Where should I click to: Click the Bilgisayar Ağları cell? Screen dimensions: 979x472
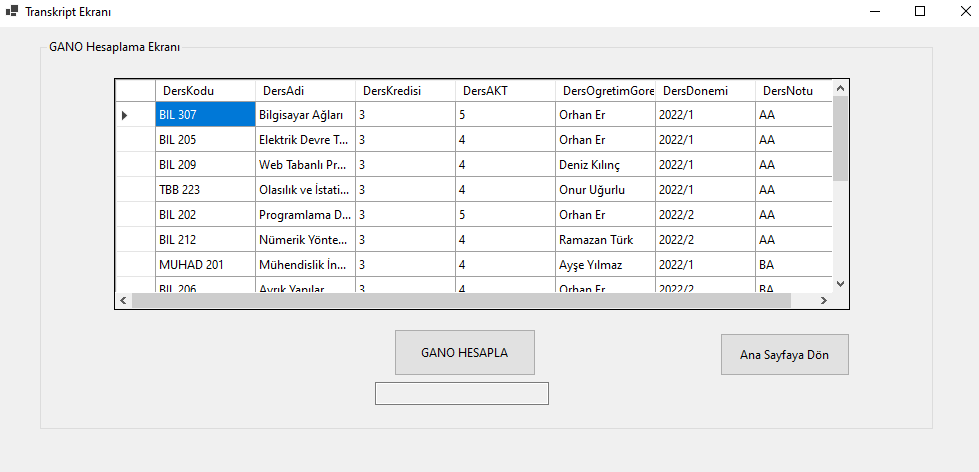click(305, 114)
